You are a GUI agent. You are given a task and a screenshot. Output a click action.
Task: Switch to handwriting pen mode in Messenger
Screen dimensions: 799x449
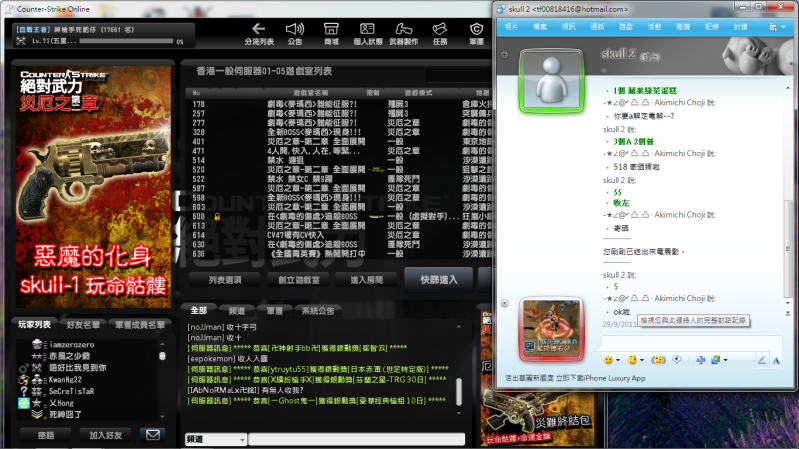(x=761, y=360)
